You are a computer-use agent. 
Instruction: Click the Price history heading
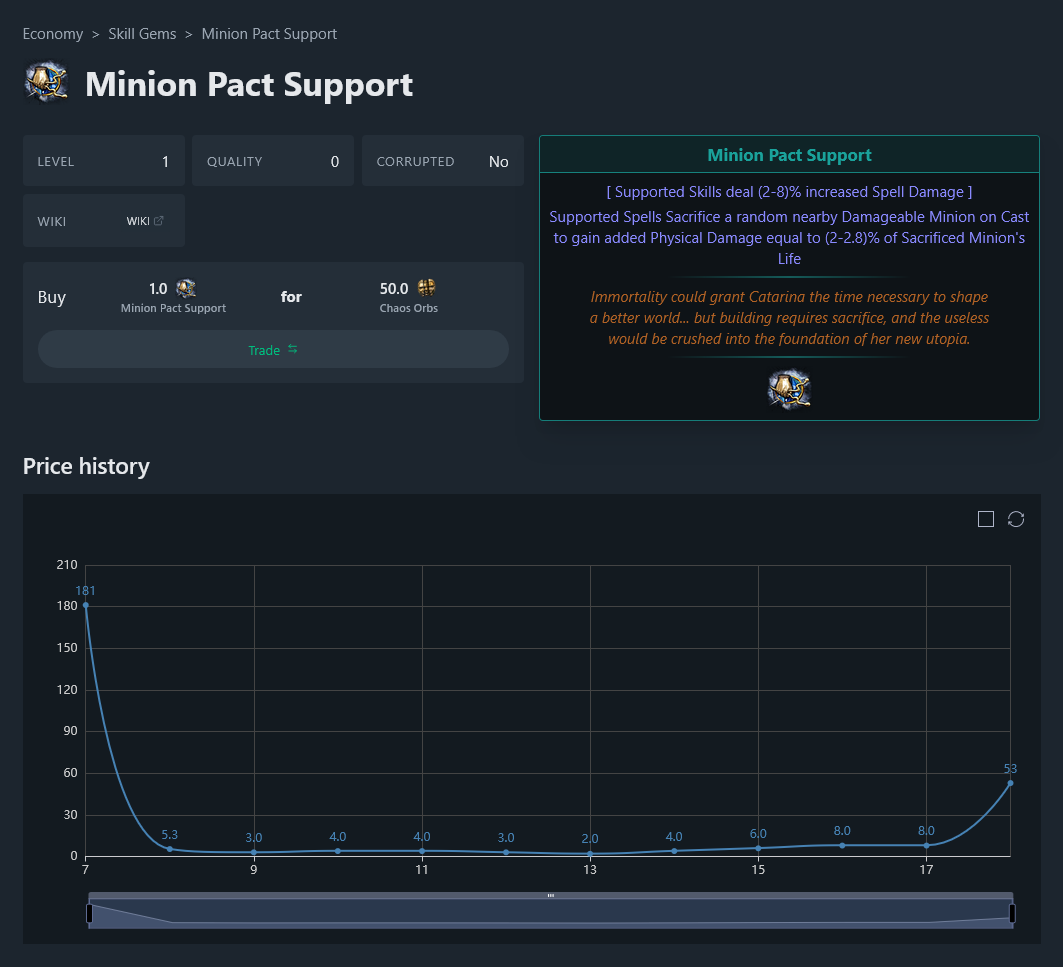point(86,467)
